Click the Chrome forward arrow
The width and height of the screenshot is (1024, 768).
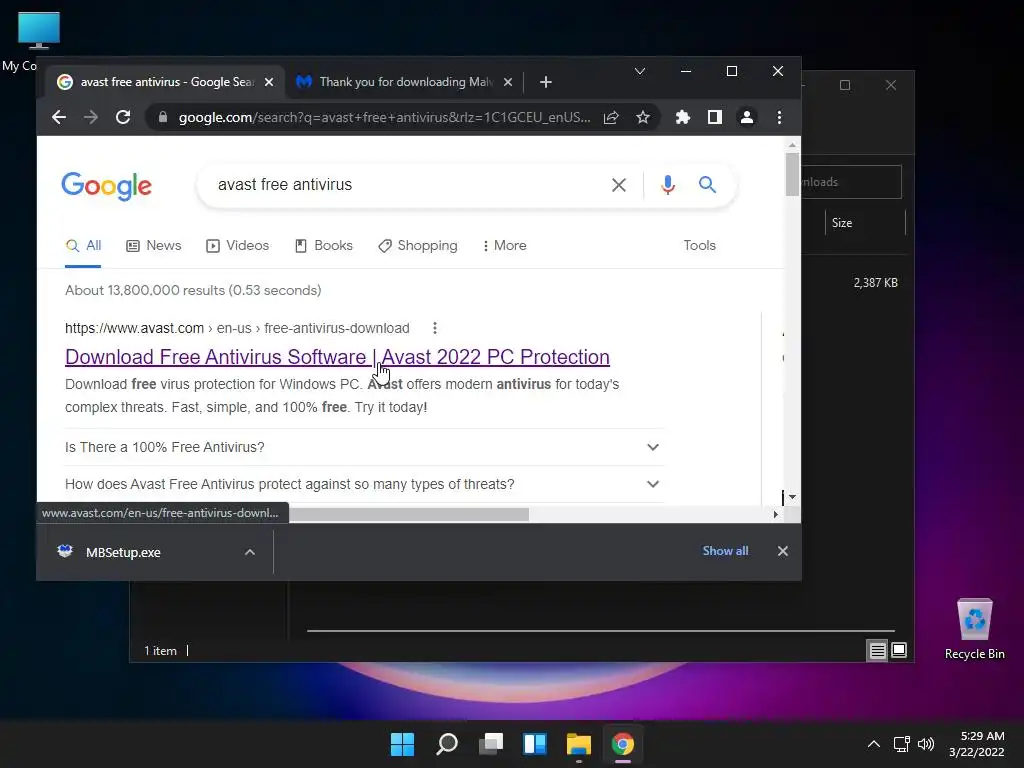tap(91, 118)
